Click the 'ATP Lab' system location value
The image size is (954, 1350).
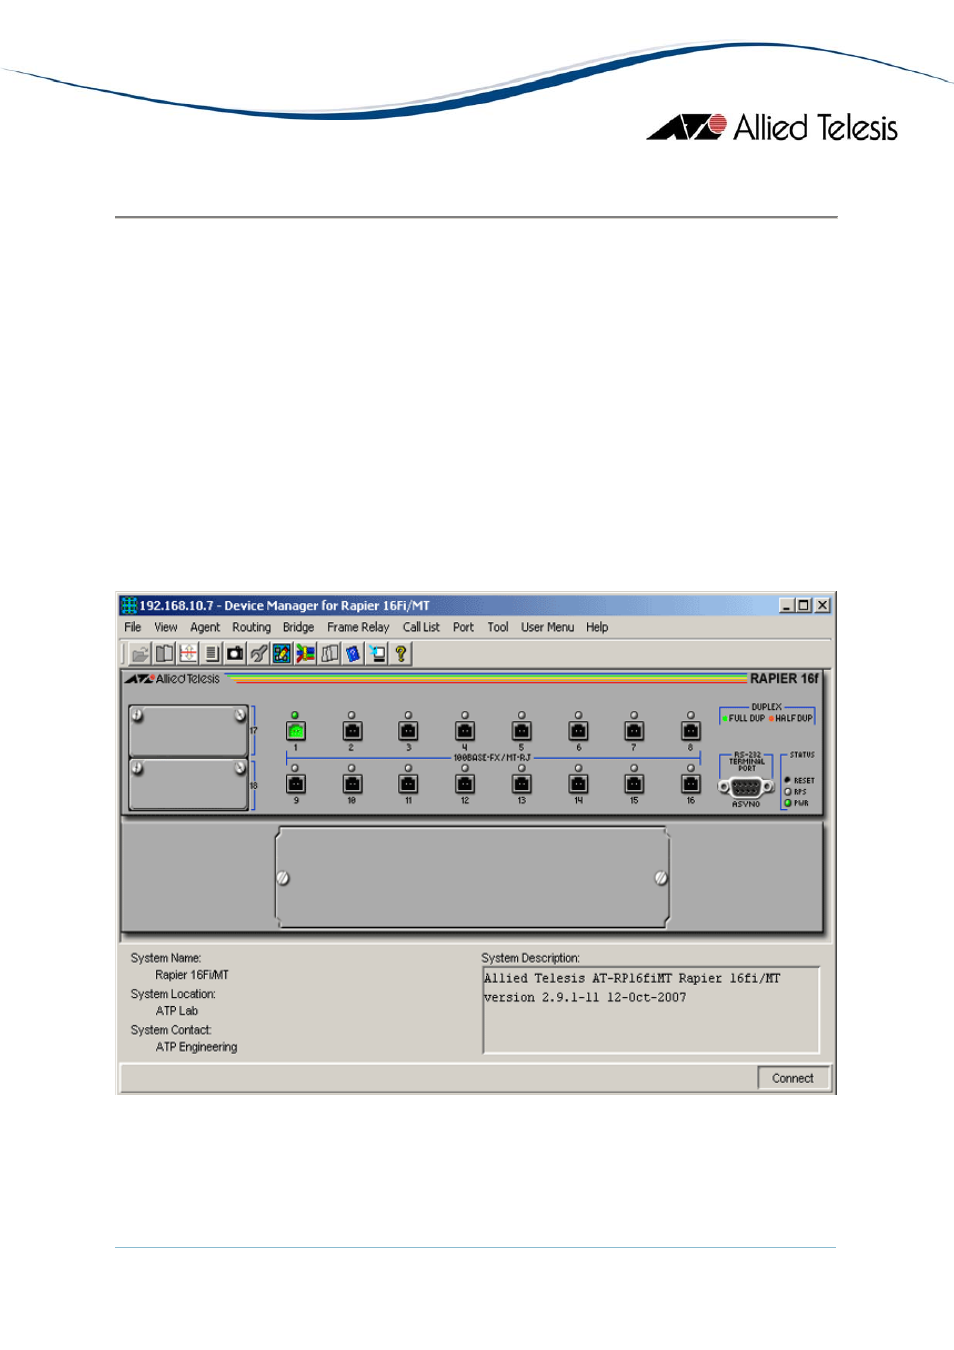pos(177,1011)
